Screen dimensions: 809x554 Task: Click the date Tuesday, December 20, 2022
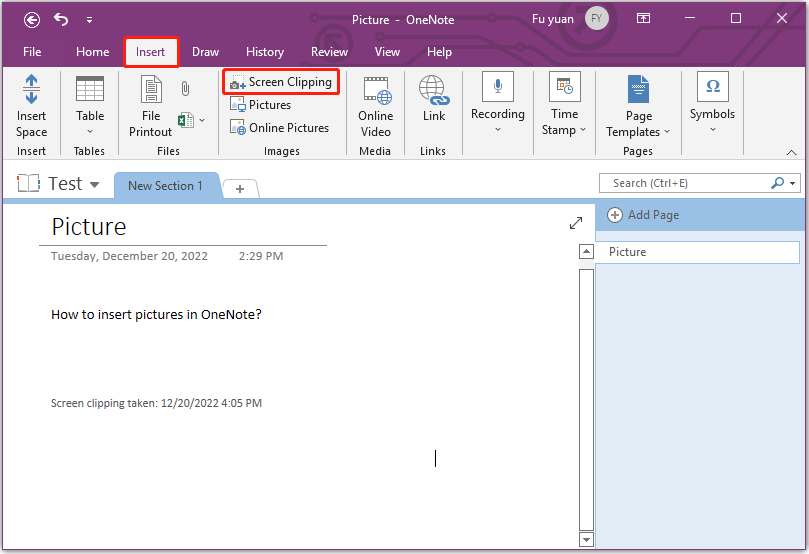pos(130,256)
